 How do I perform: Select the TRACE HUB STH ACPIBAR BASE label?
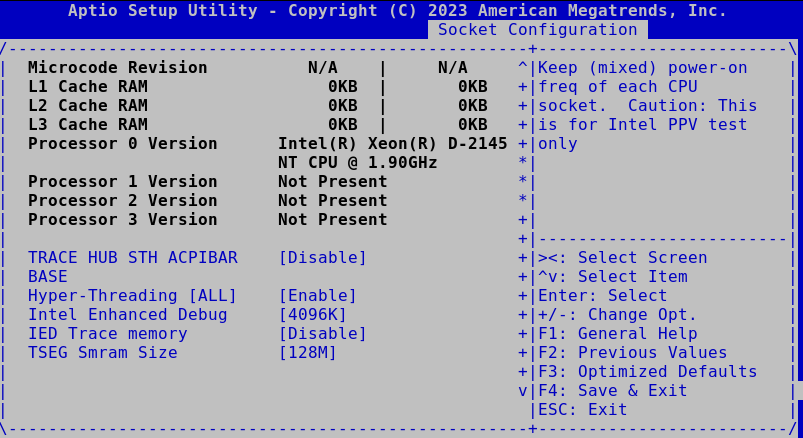[x=132, y=258]
